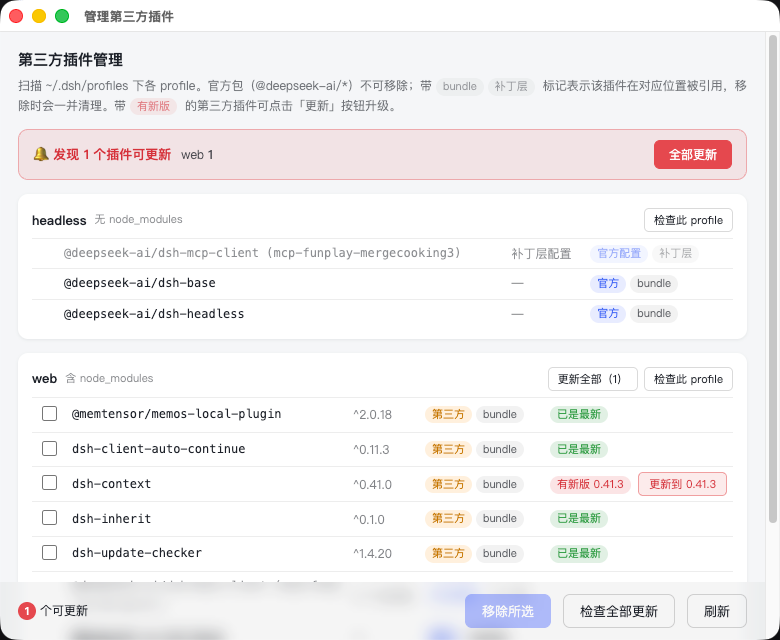Viewport: 780px width, 640px height.
Task: Click the 有新版 0.41.3 tag
Action: pos(590,484)
